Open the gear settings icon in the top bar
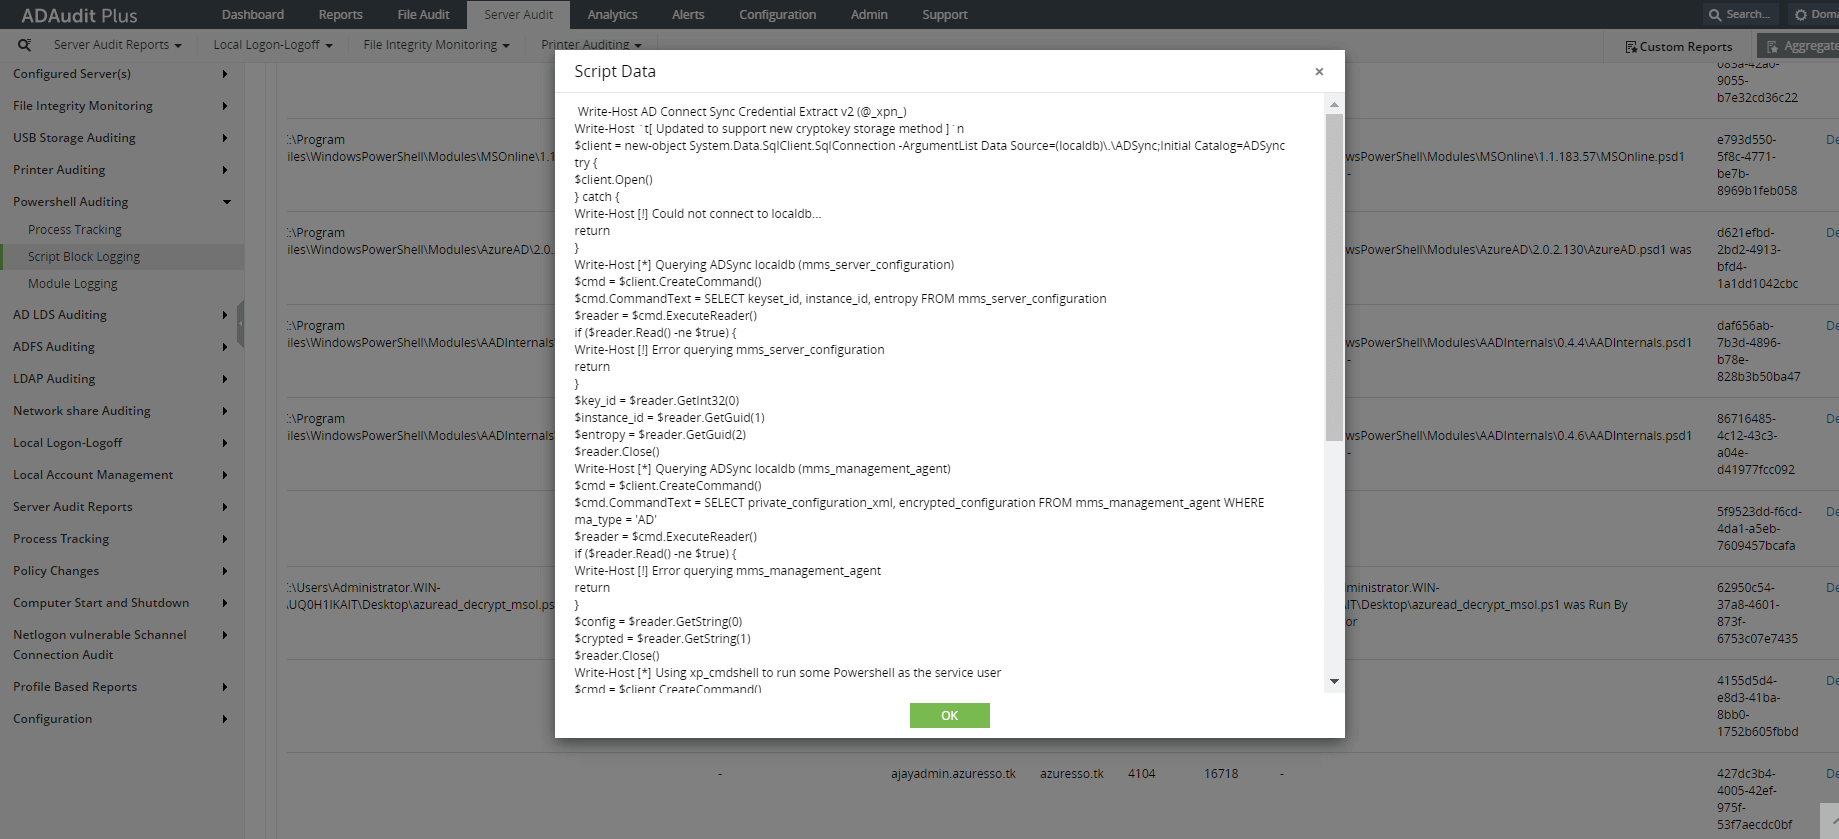The width and height of the screenshot is (1839, 839). (1800, 15)
